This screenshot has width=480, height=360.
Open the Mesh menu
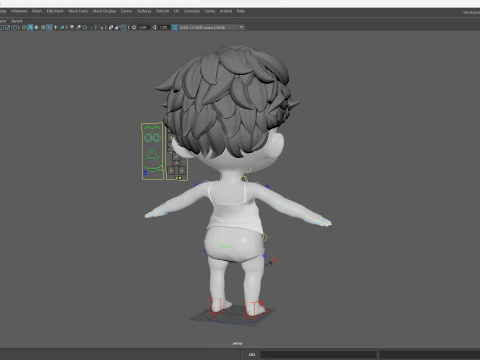37,11
